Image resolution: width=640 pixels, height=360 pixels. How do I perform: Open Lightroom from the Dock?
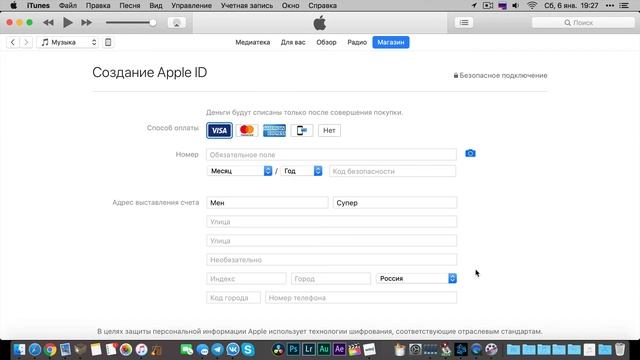pyautogui.click(x=309, y=349)
